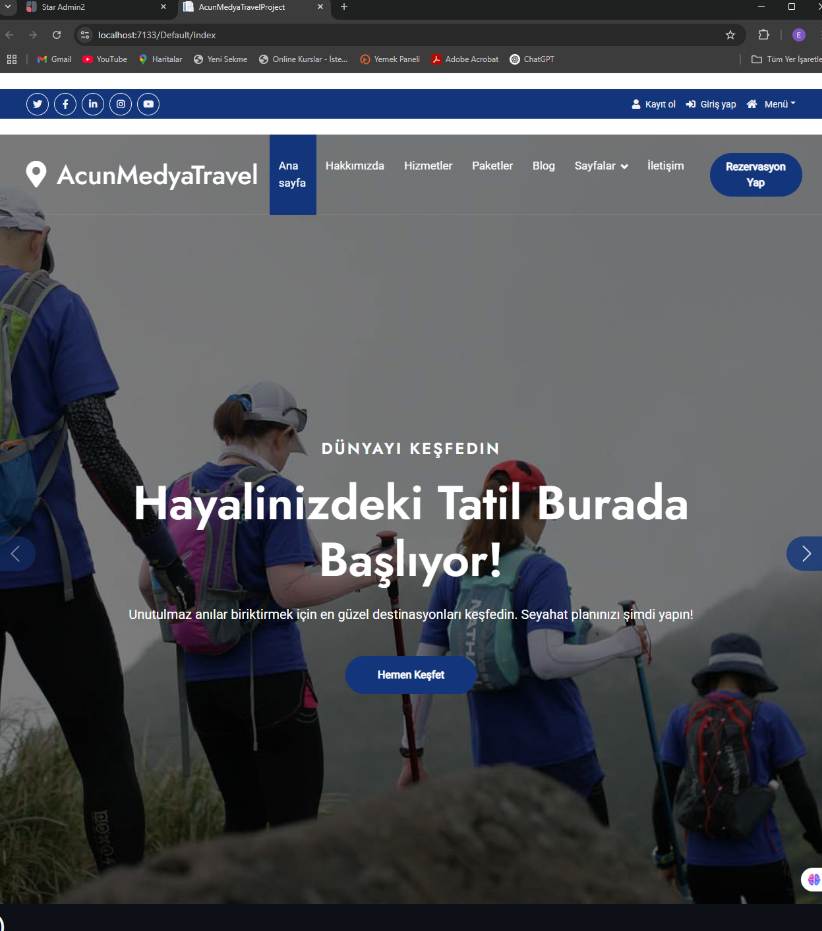Open the Yeni Sekme bookmark
This screenshot has width=822, height=931.
(220, 59)
